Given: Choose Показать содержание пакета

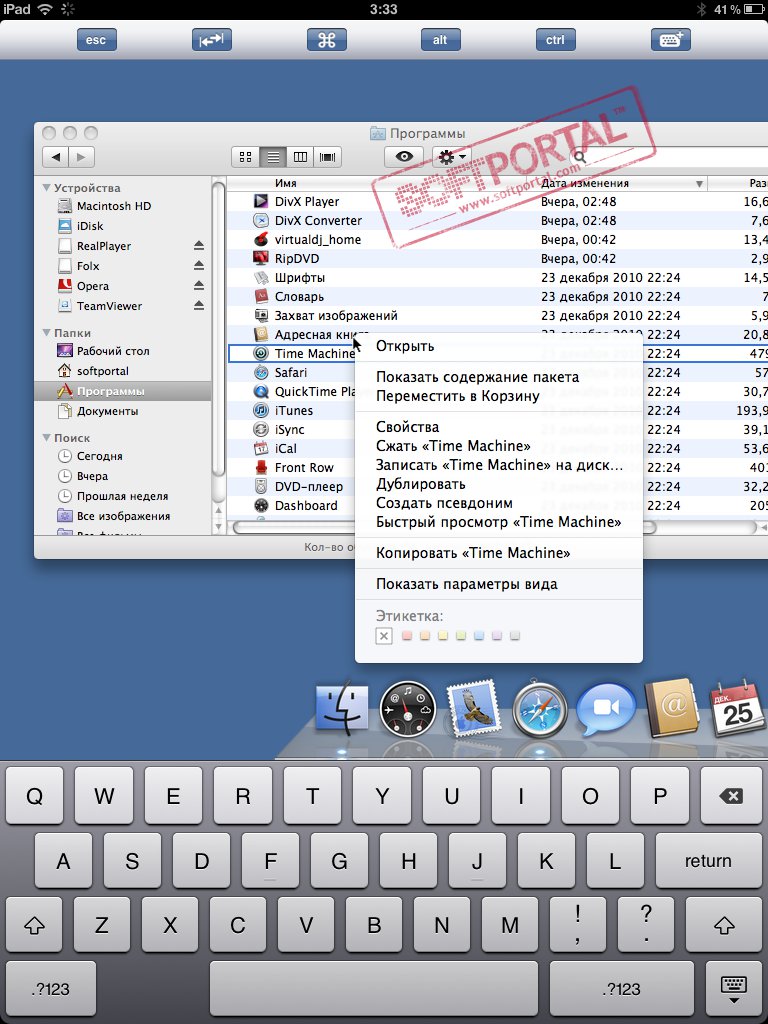Looking at the screenshot, I should [x=499, y=377].
